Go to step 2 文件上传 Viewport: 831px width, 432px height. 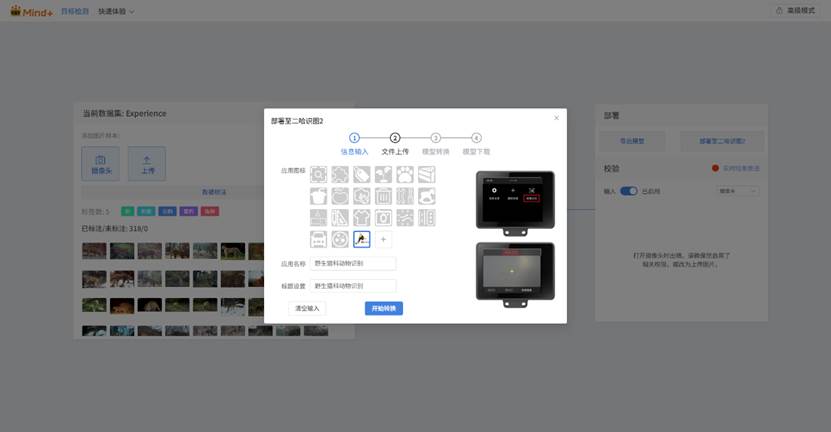click(x=395, y=138)
